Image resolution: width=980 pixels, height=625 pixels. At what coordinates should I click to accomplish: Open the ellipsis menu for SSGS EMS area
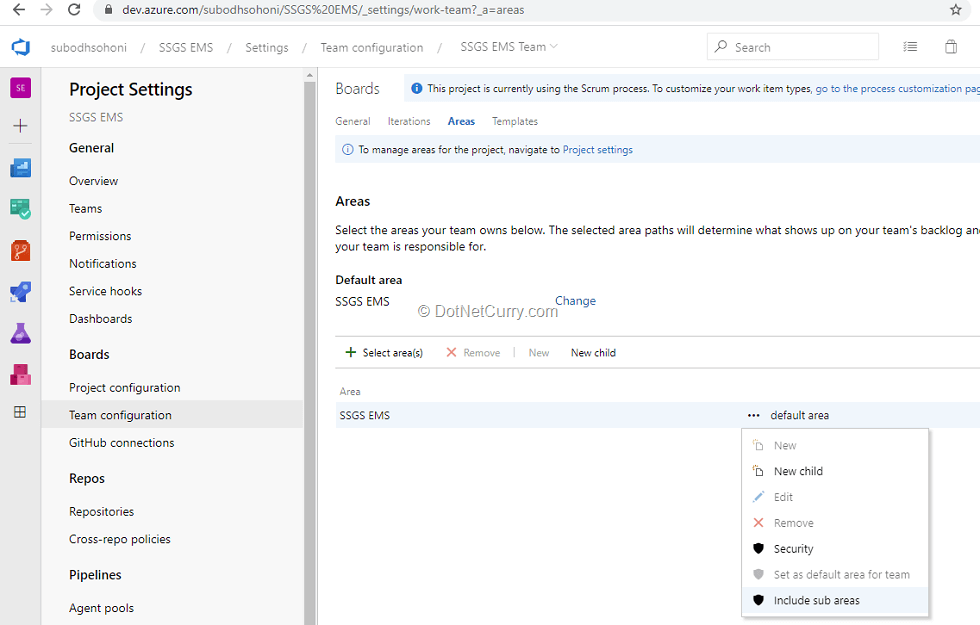(x=753, y=416)
